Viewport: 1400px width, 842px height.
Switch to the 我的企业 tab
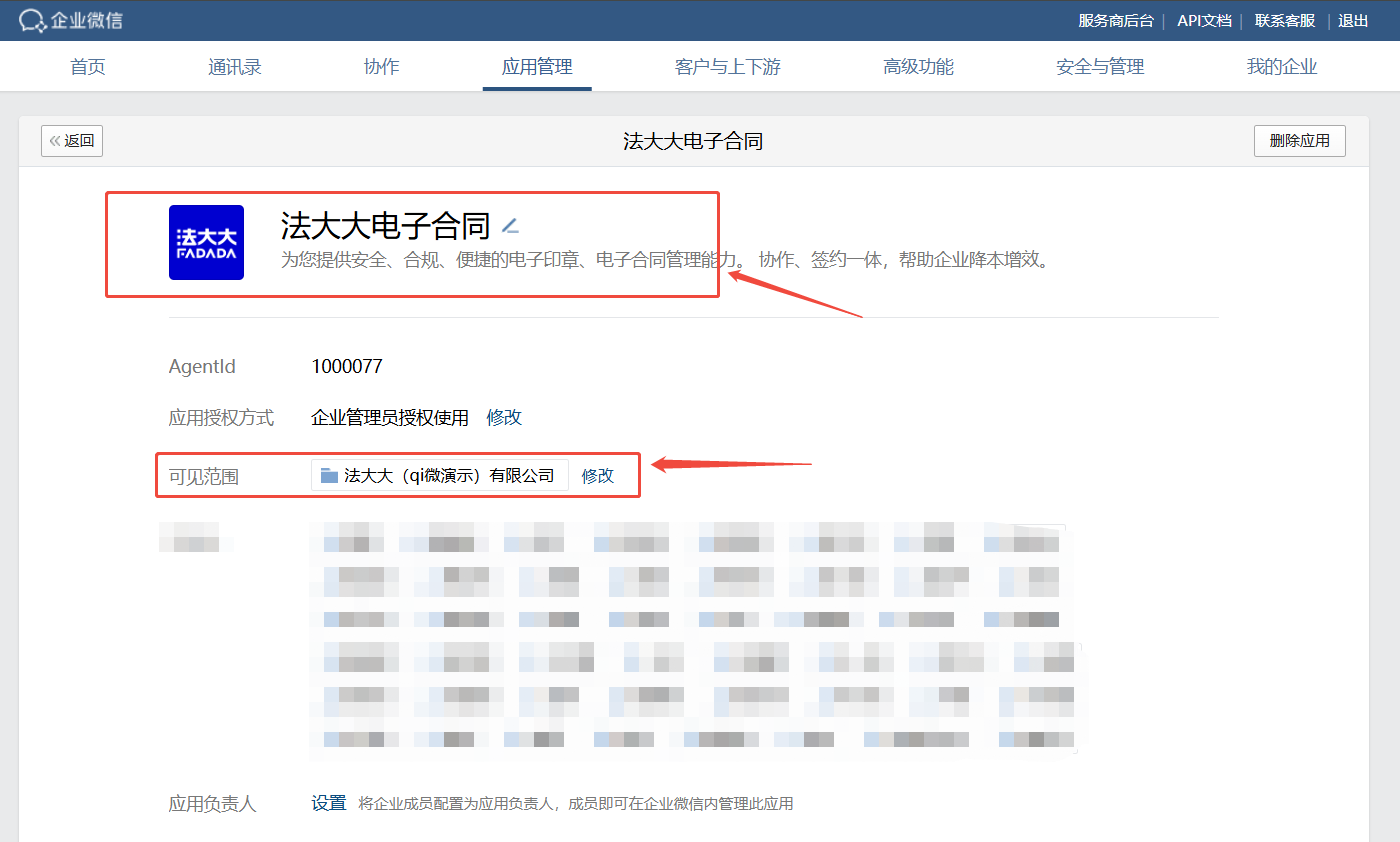pos(1282,67)
